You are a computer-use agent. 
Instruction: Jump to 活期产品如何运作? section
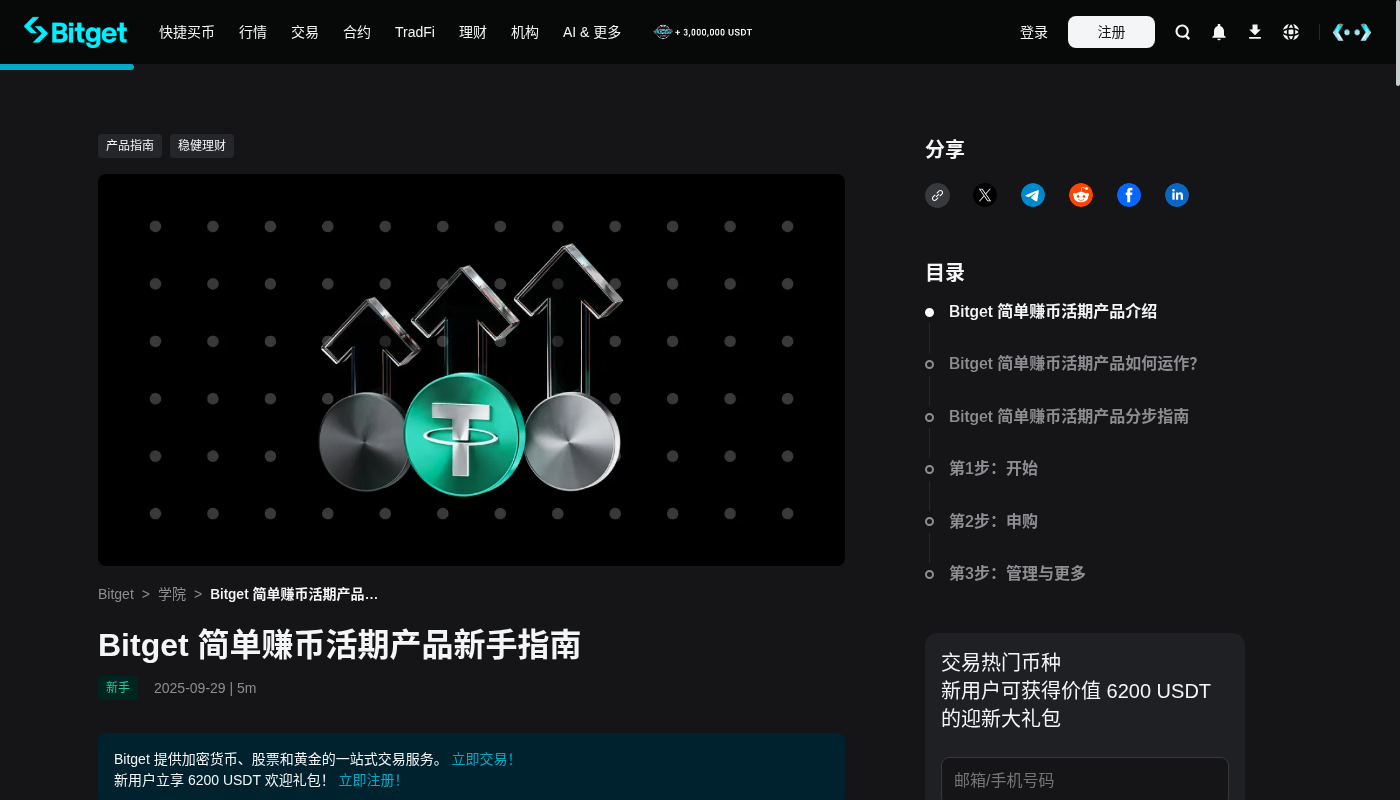(1073, 364)
